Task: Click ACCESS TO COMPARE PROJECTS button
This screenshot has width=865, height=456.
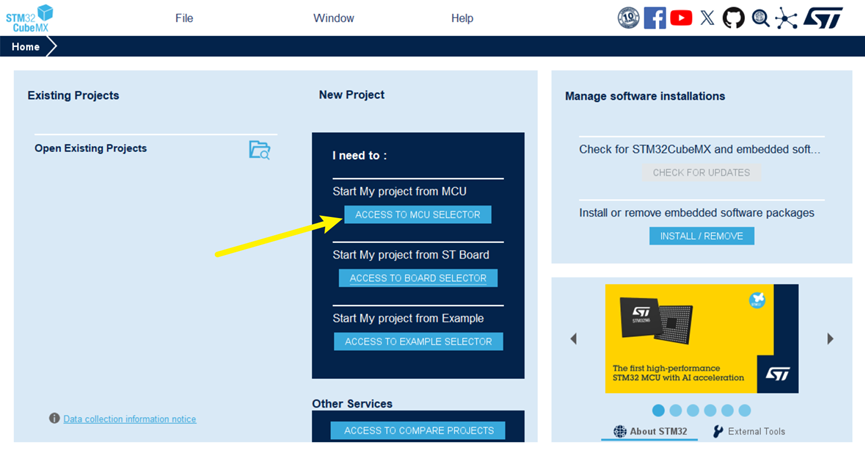Action: pos(418,430)
